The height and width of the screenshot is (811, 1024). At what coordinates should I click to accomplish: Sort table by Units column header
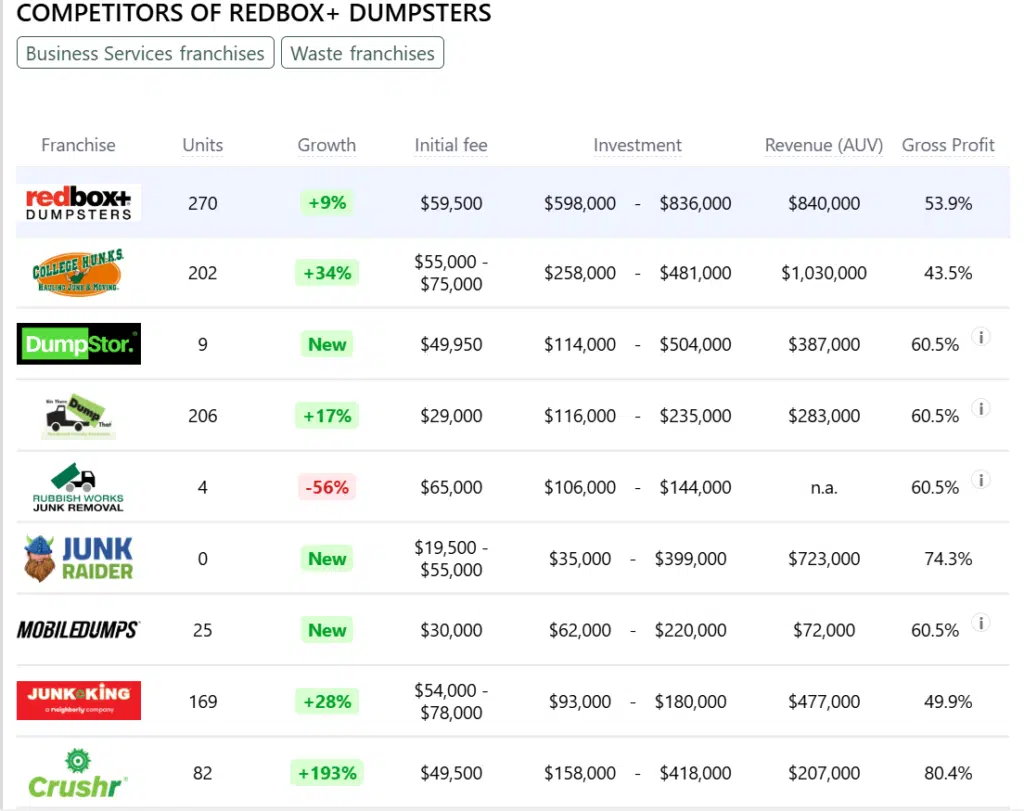[202, 145]
